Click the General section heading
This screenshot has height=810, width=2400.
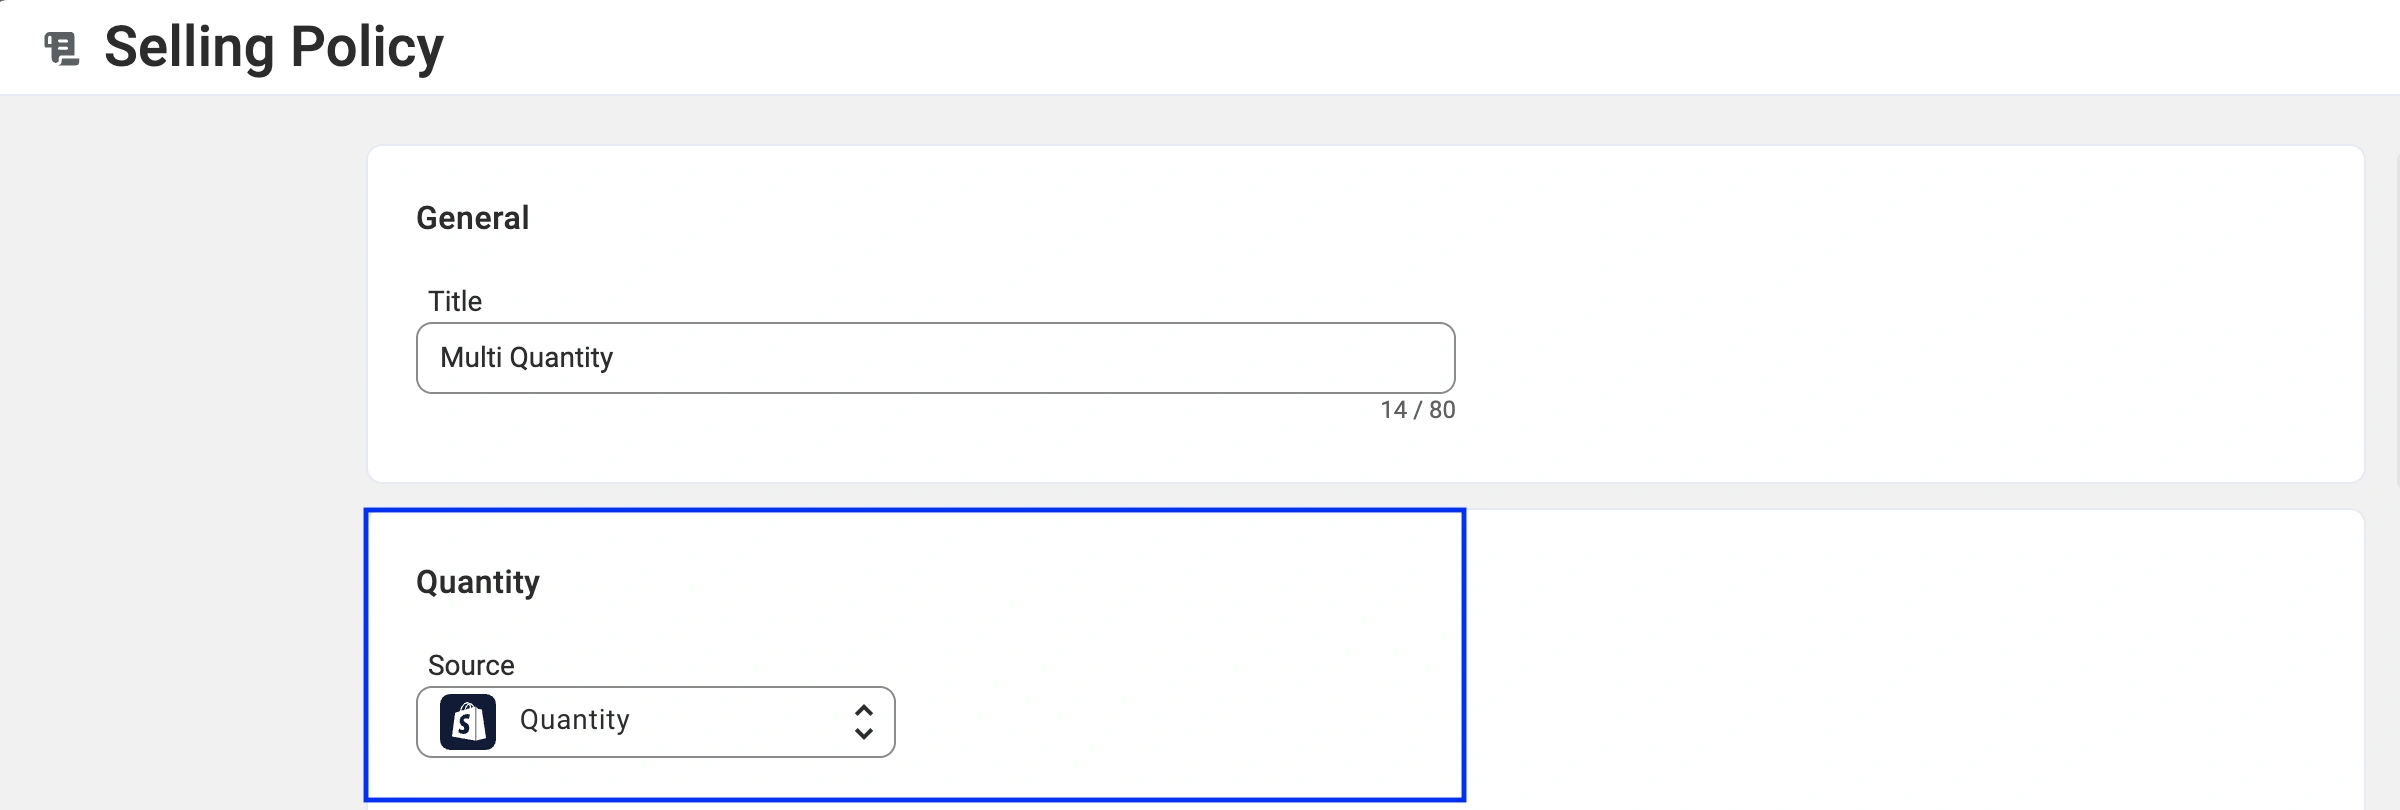pos(472,218)
